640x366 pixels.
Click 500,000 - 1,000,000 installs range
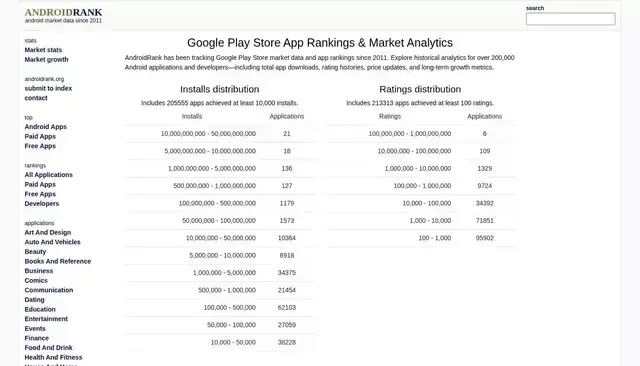227,290
